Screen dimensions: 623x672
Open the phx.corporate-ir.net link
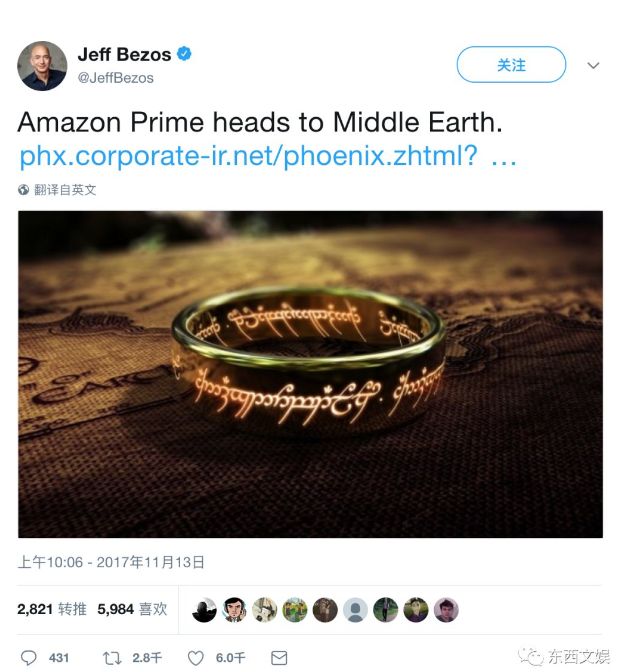point(268,157)
